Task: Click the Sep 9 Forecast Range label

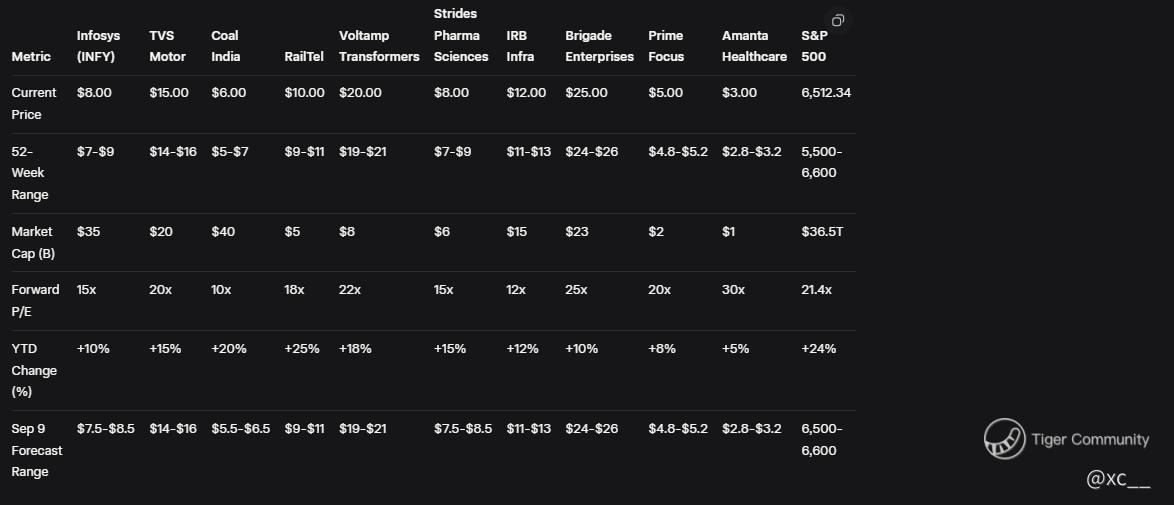Action: 35,450
